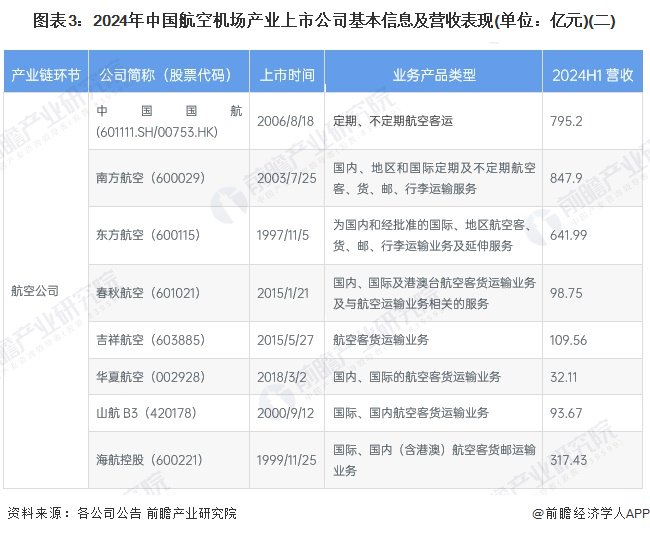Click the date 2000/9/12

click(285, 413)
